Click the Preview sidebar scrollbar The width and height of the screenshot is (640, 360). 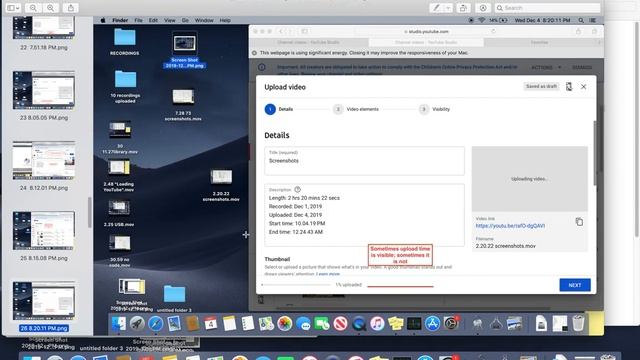(x=90, y=213)
